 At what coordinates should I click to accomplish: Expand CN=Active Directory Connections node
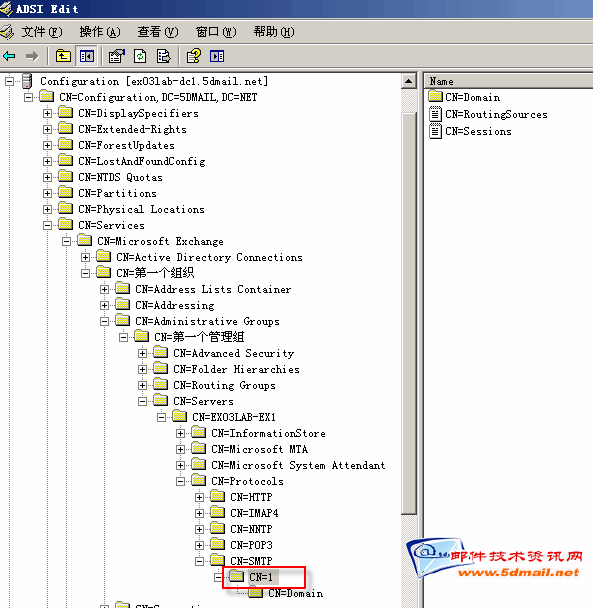[x=85, y=257]
